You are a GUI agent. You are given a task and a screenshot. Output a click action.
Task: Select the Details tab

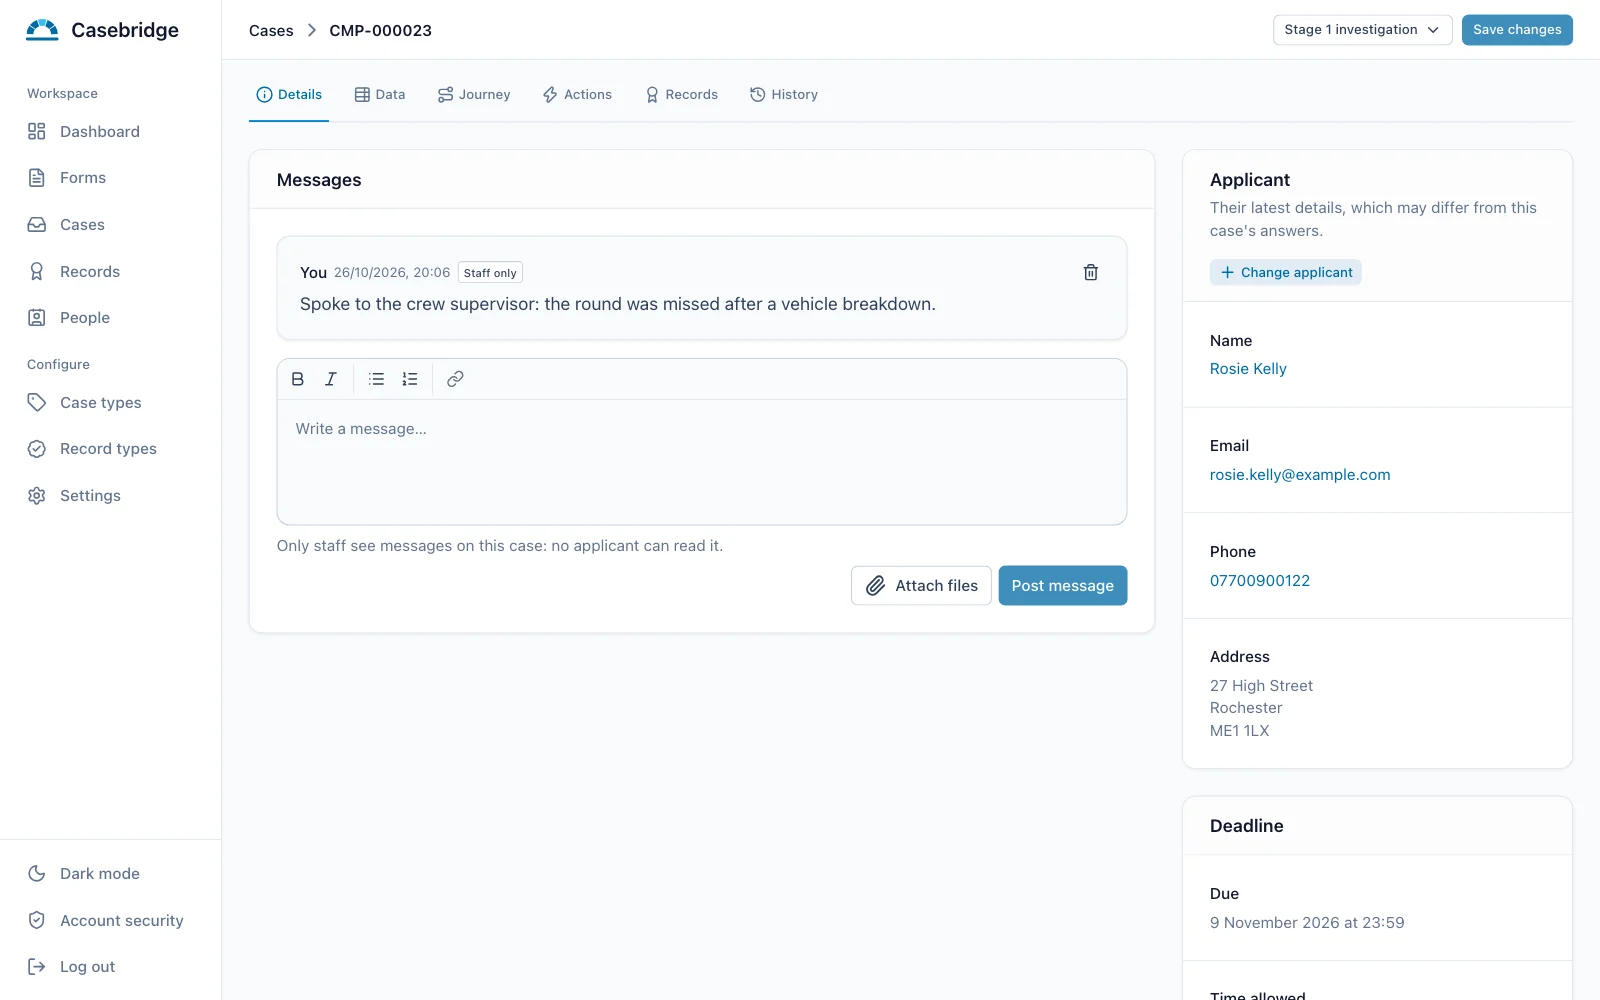coord(289,94)
